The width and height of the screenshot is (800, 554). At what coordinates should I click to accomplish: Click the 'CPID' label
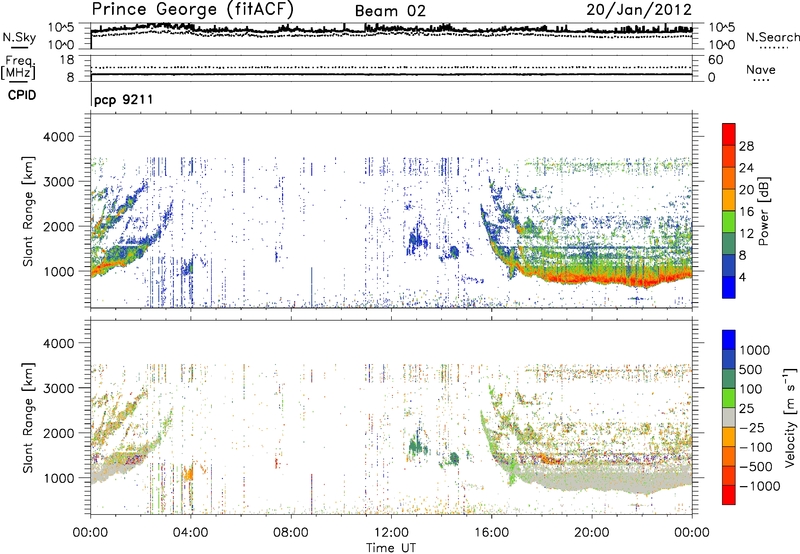point(22,95)
